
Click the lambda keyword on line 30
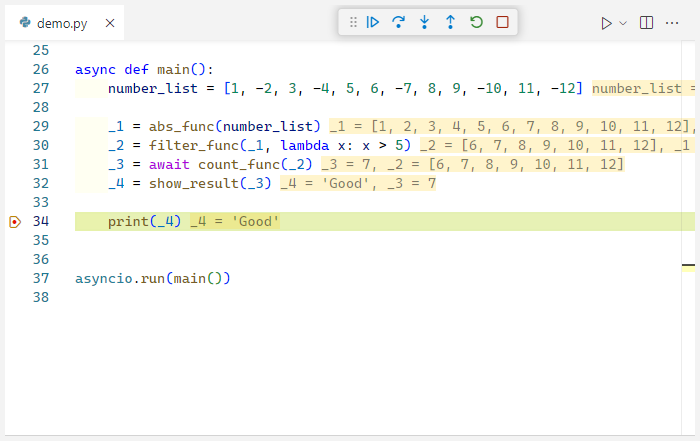click(304, 146)
